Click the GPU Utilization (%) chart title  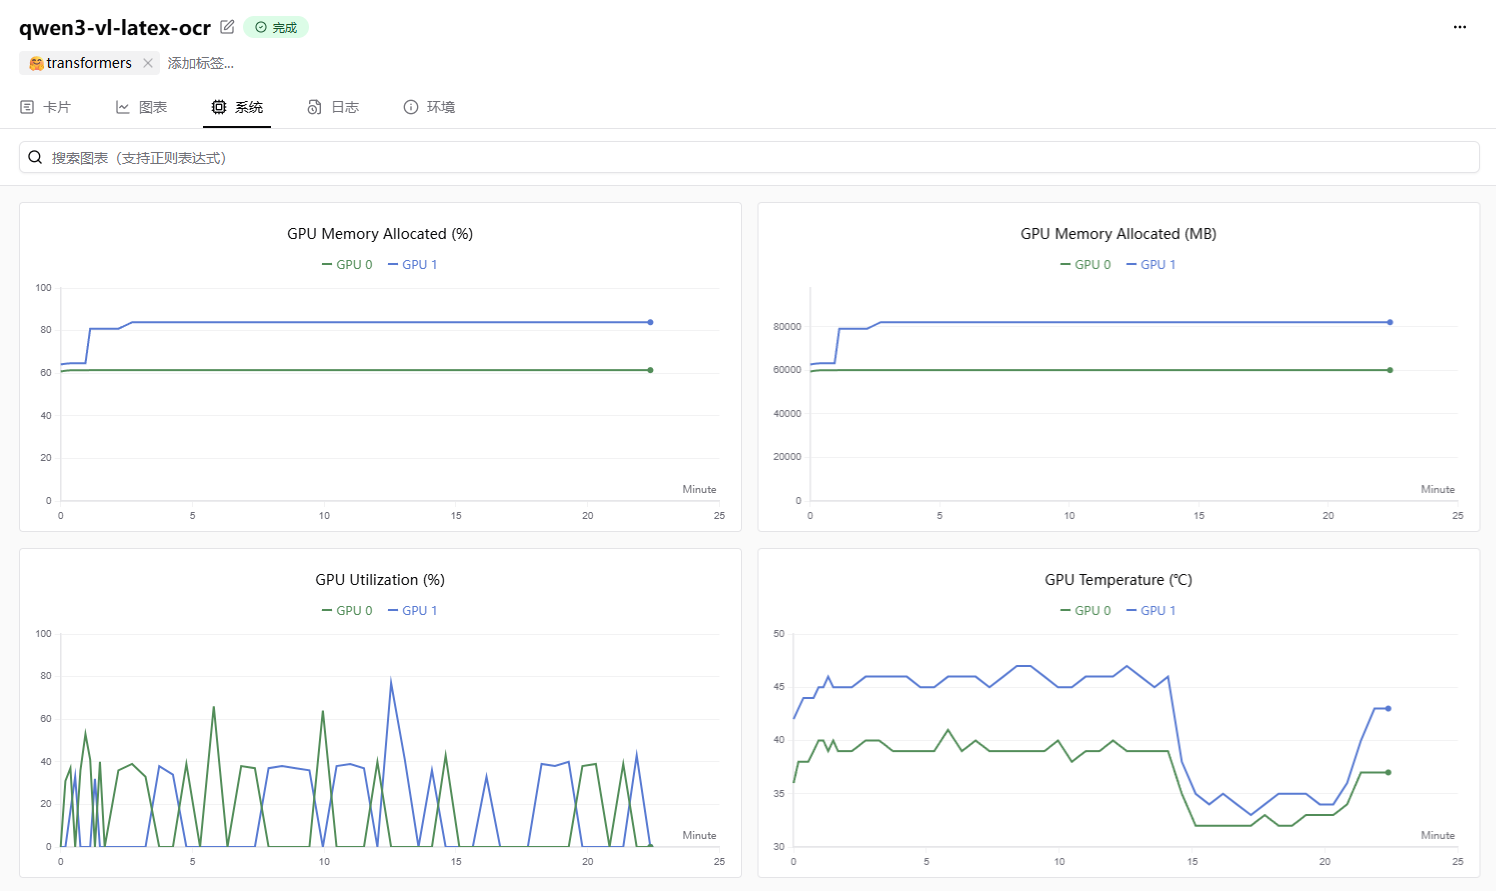click(380, 580)
